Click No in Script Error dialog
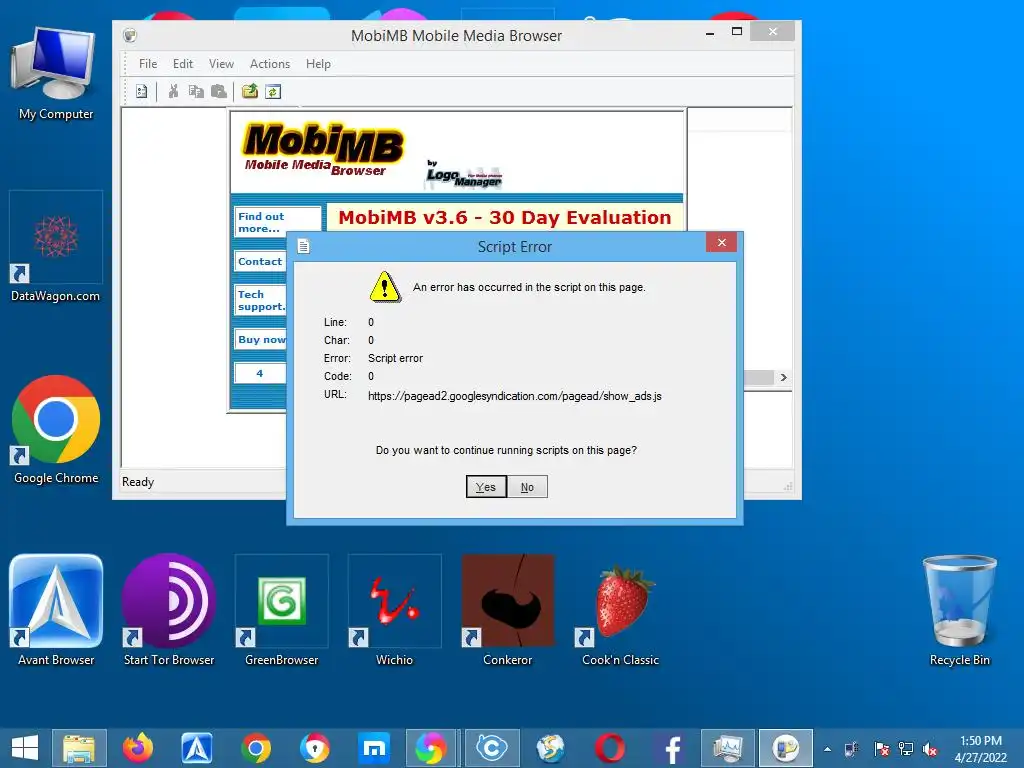Image resolution: width=1024 pixels, height=768 pixels. point(527,487)
